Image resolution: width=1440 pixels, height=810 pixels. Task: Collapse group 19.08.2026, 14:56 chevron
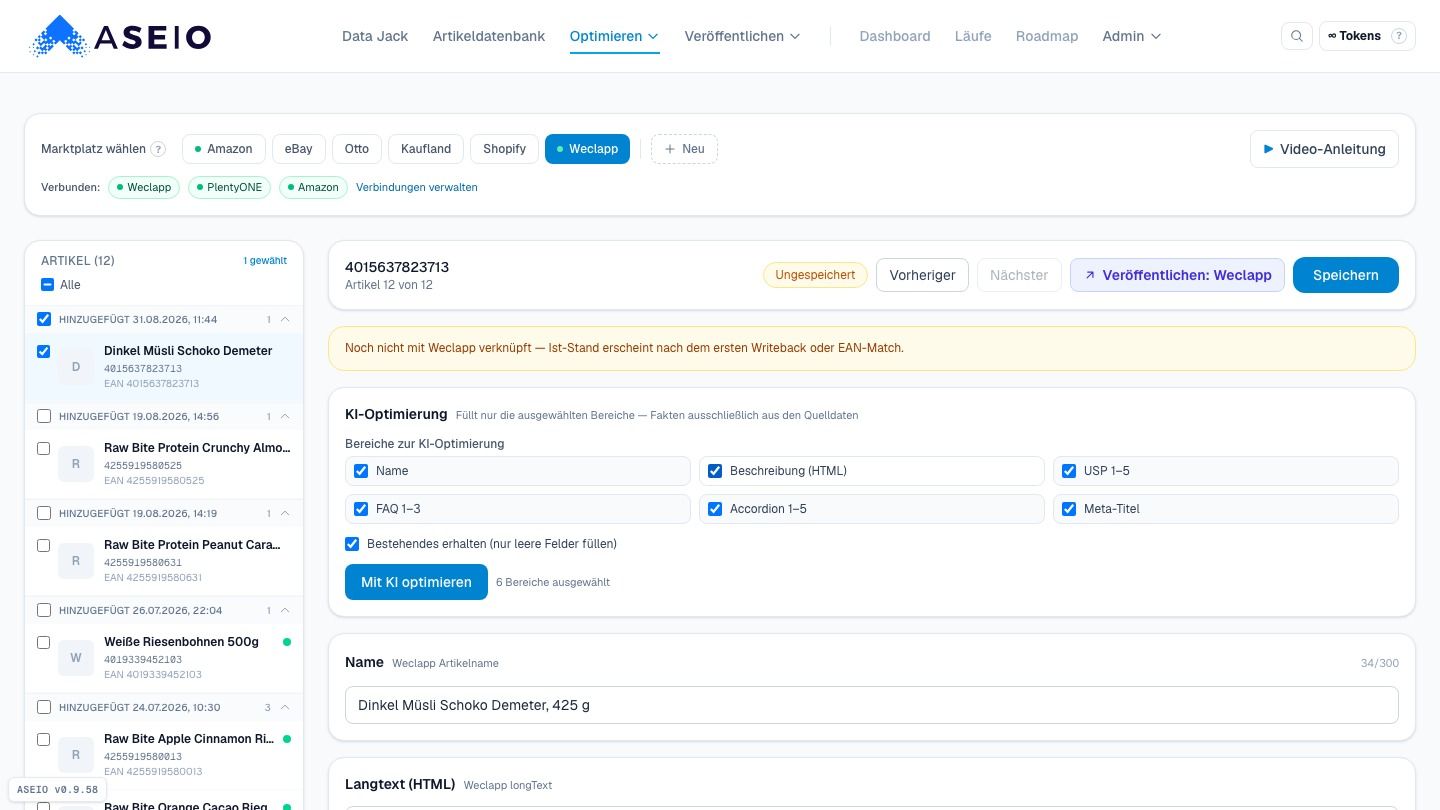coord(285,416)
